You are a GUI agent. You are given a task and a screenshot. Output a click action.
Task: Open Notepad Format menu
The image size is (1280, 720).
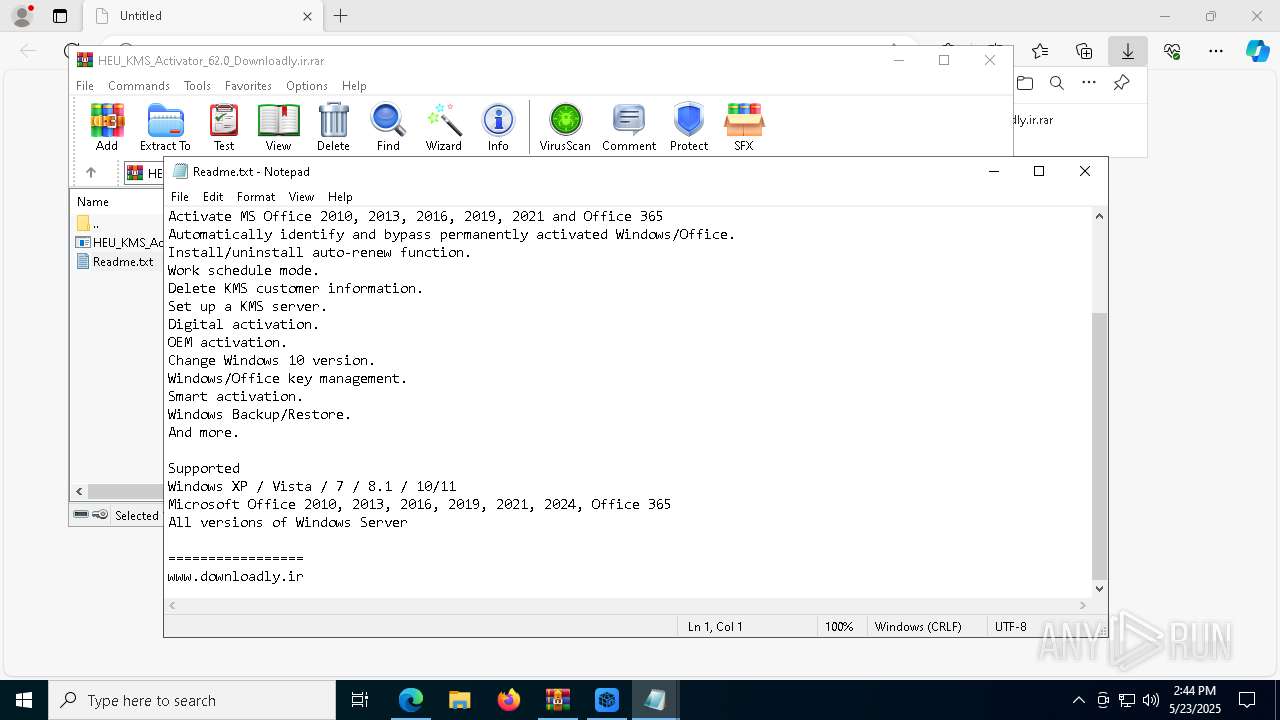[x=256, y=197]
